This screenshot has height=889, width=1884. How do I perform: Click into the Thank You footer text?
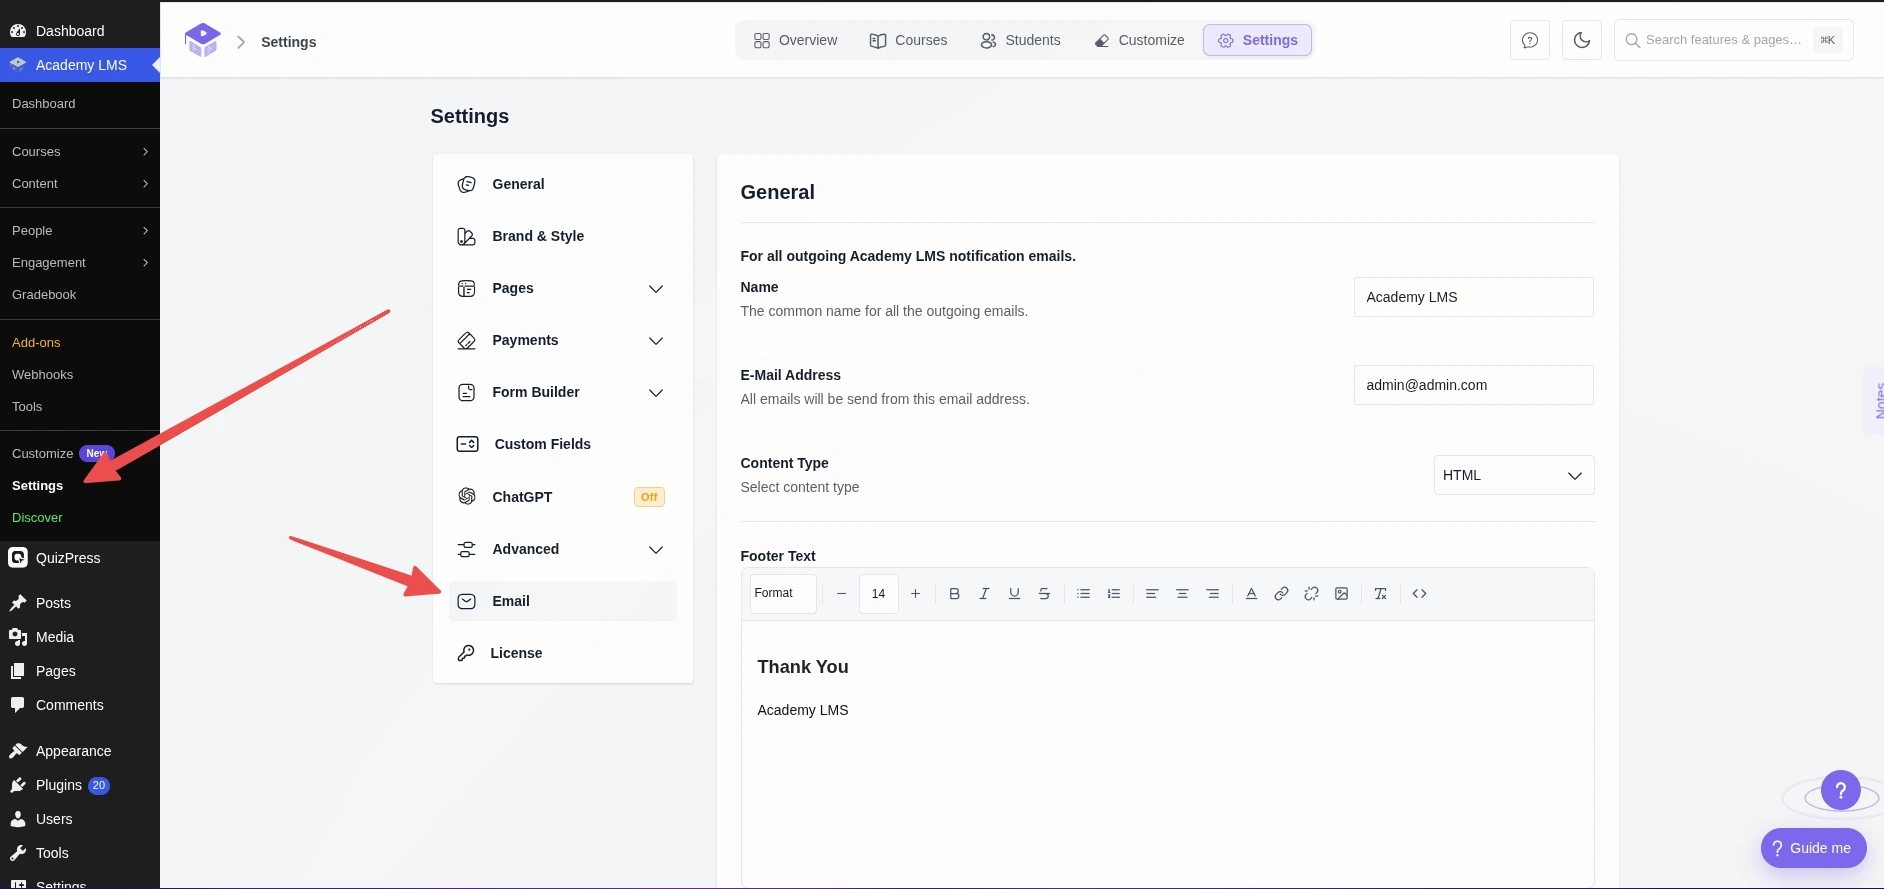tap(803, 667)
